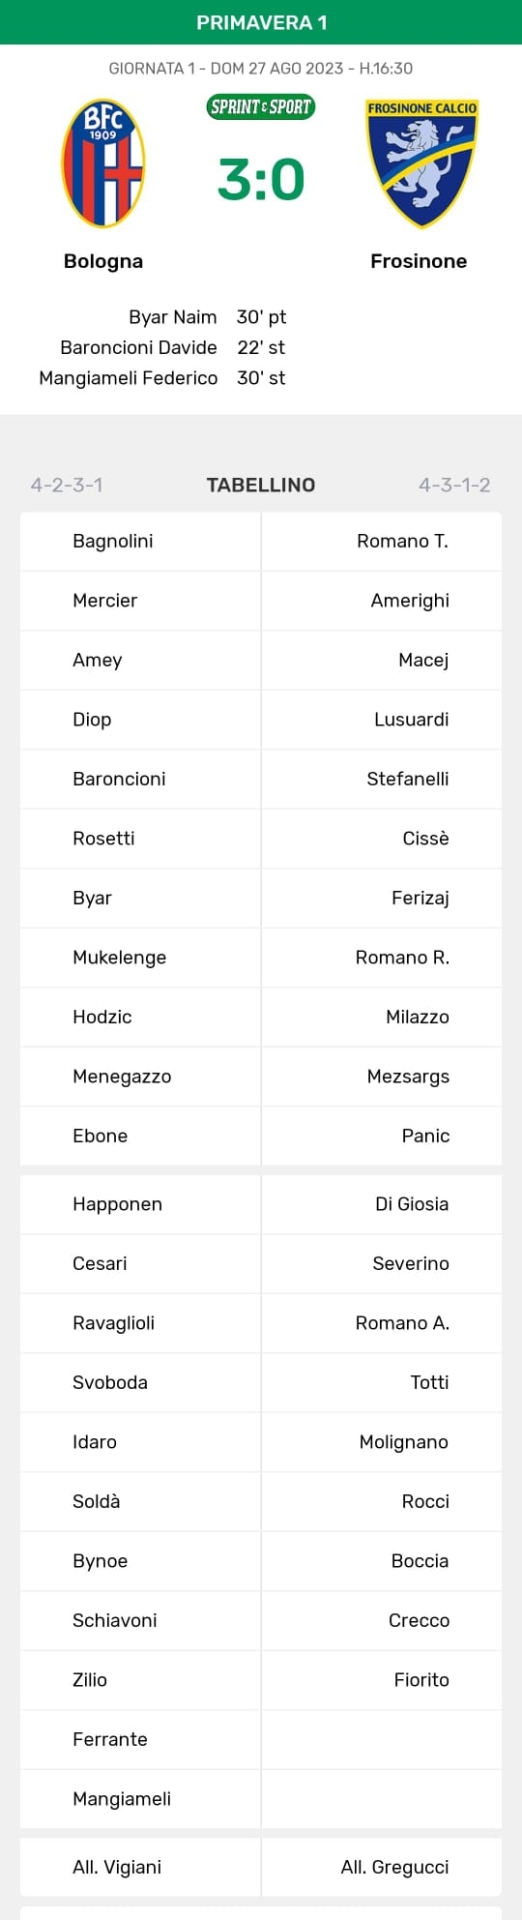
Task: Select Romano T. in the Frosinone lineup
Action: 403,541
